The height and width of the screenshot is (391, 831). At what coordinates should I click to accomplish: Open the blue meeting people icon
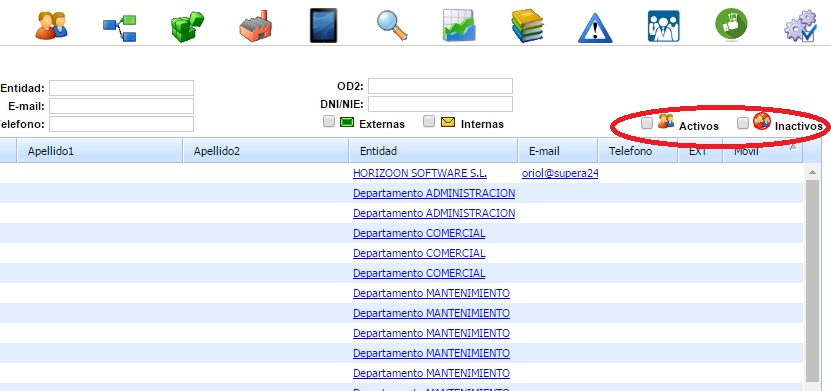click(664, 26)
